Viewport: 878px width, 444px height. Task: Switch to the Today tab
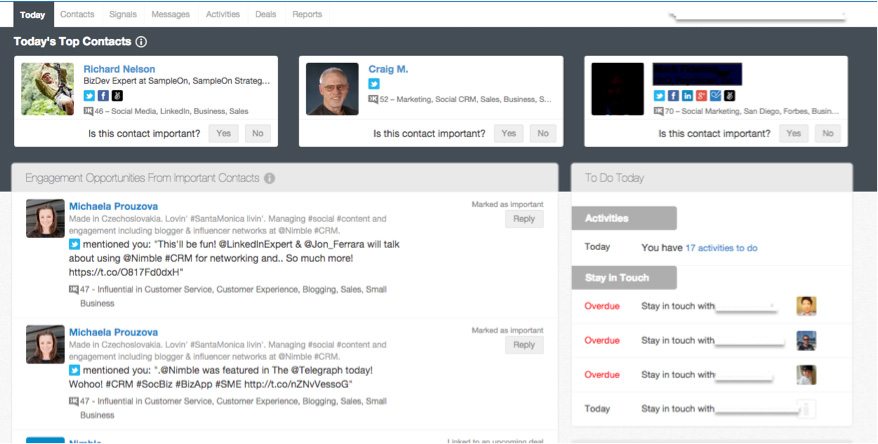(32, 15)
